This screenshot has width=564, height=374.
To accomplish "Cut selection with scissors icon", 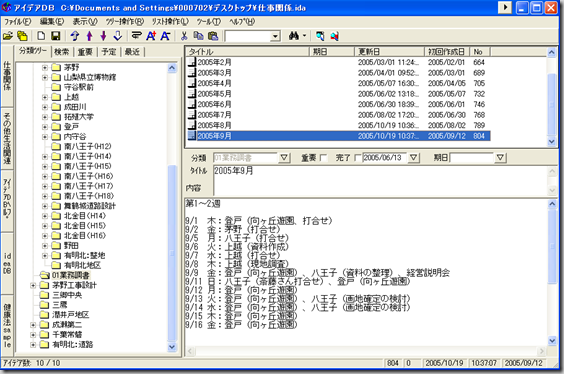I will pyautogui.click(x=184, y=36).
